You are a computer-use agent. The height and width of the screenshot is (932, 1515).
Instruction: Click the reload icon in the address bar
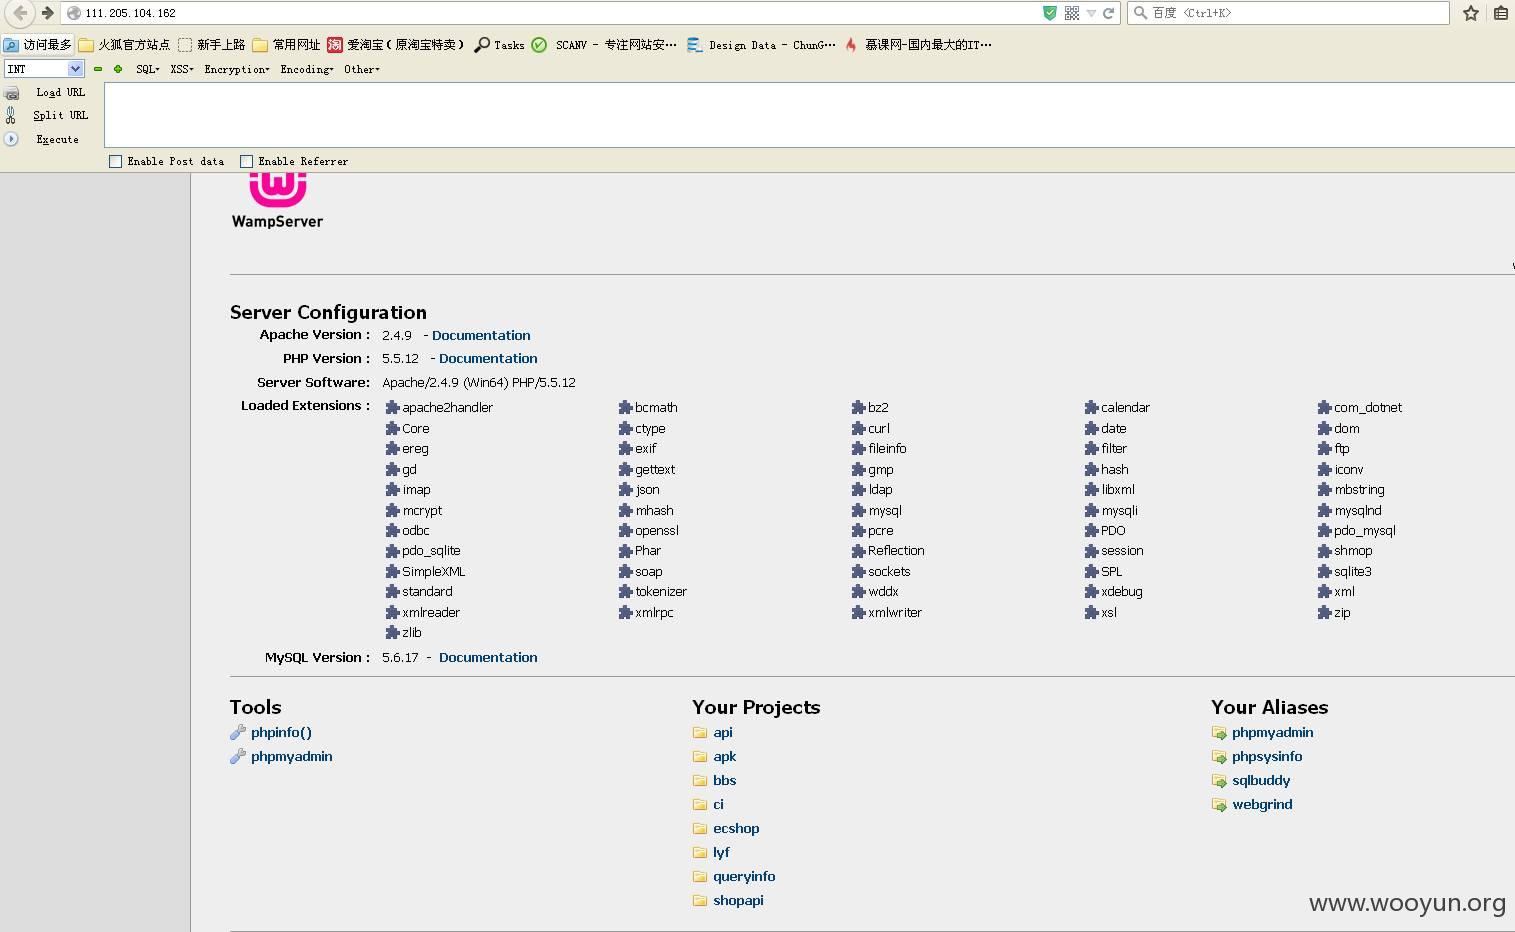[x=1108, y=13]
